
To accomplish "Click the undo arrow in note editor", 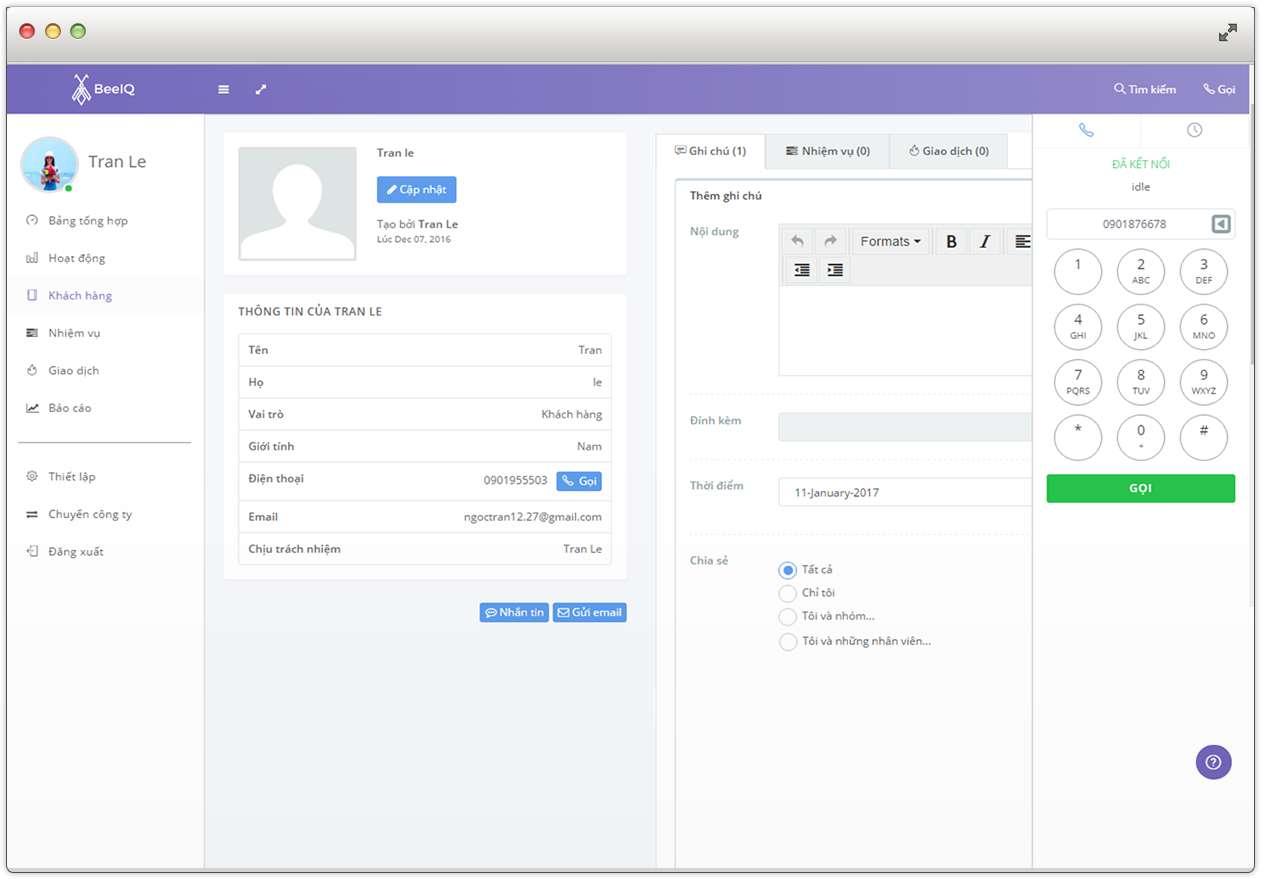I will 797,241.
